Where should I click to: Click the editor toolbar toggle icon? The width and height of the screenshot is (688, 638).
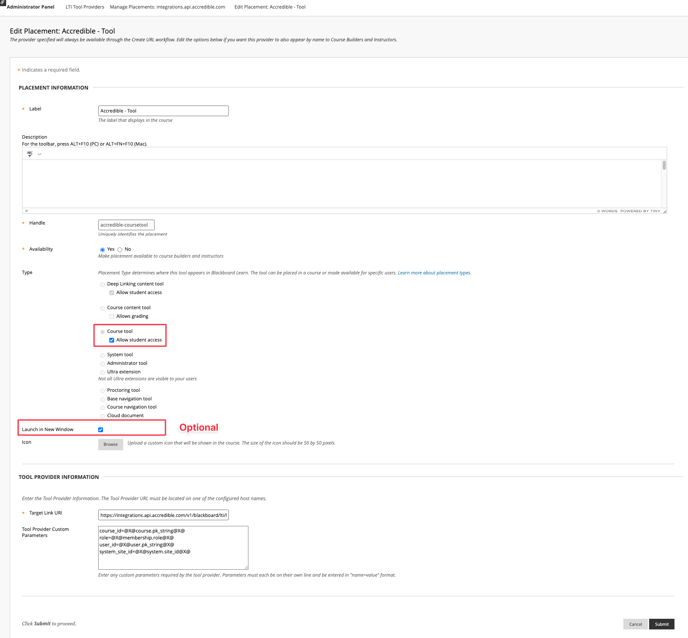(30, 154)
